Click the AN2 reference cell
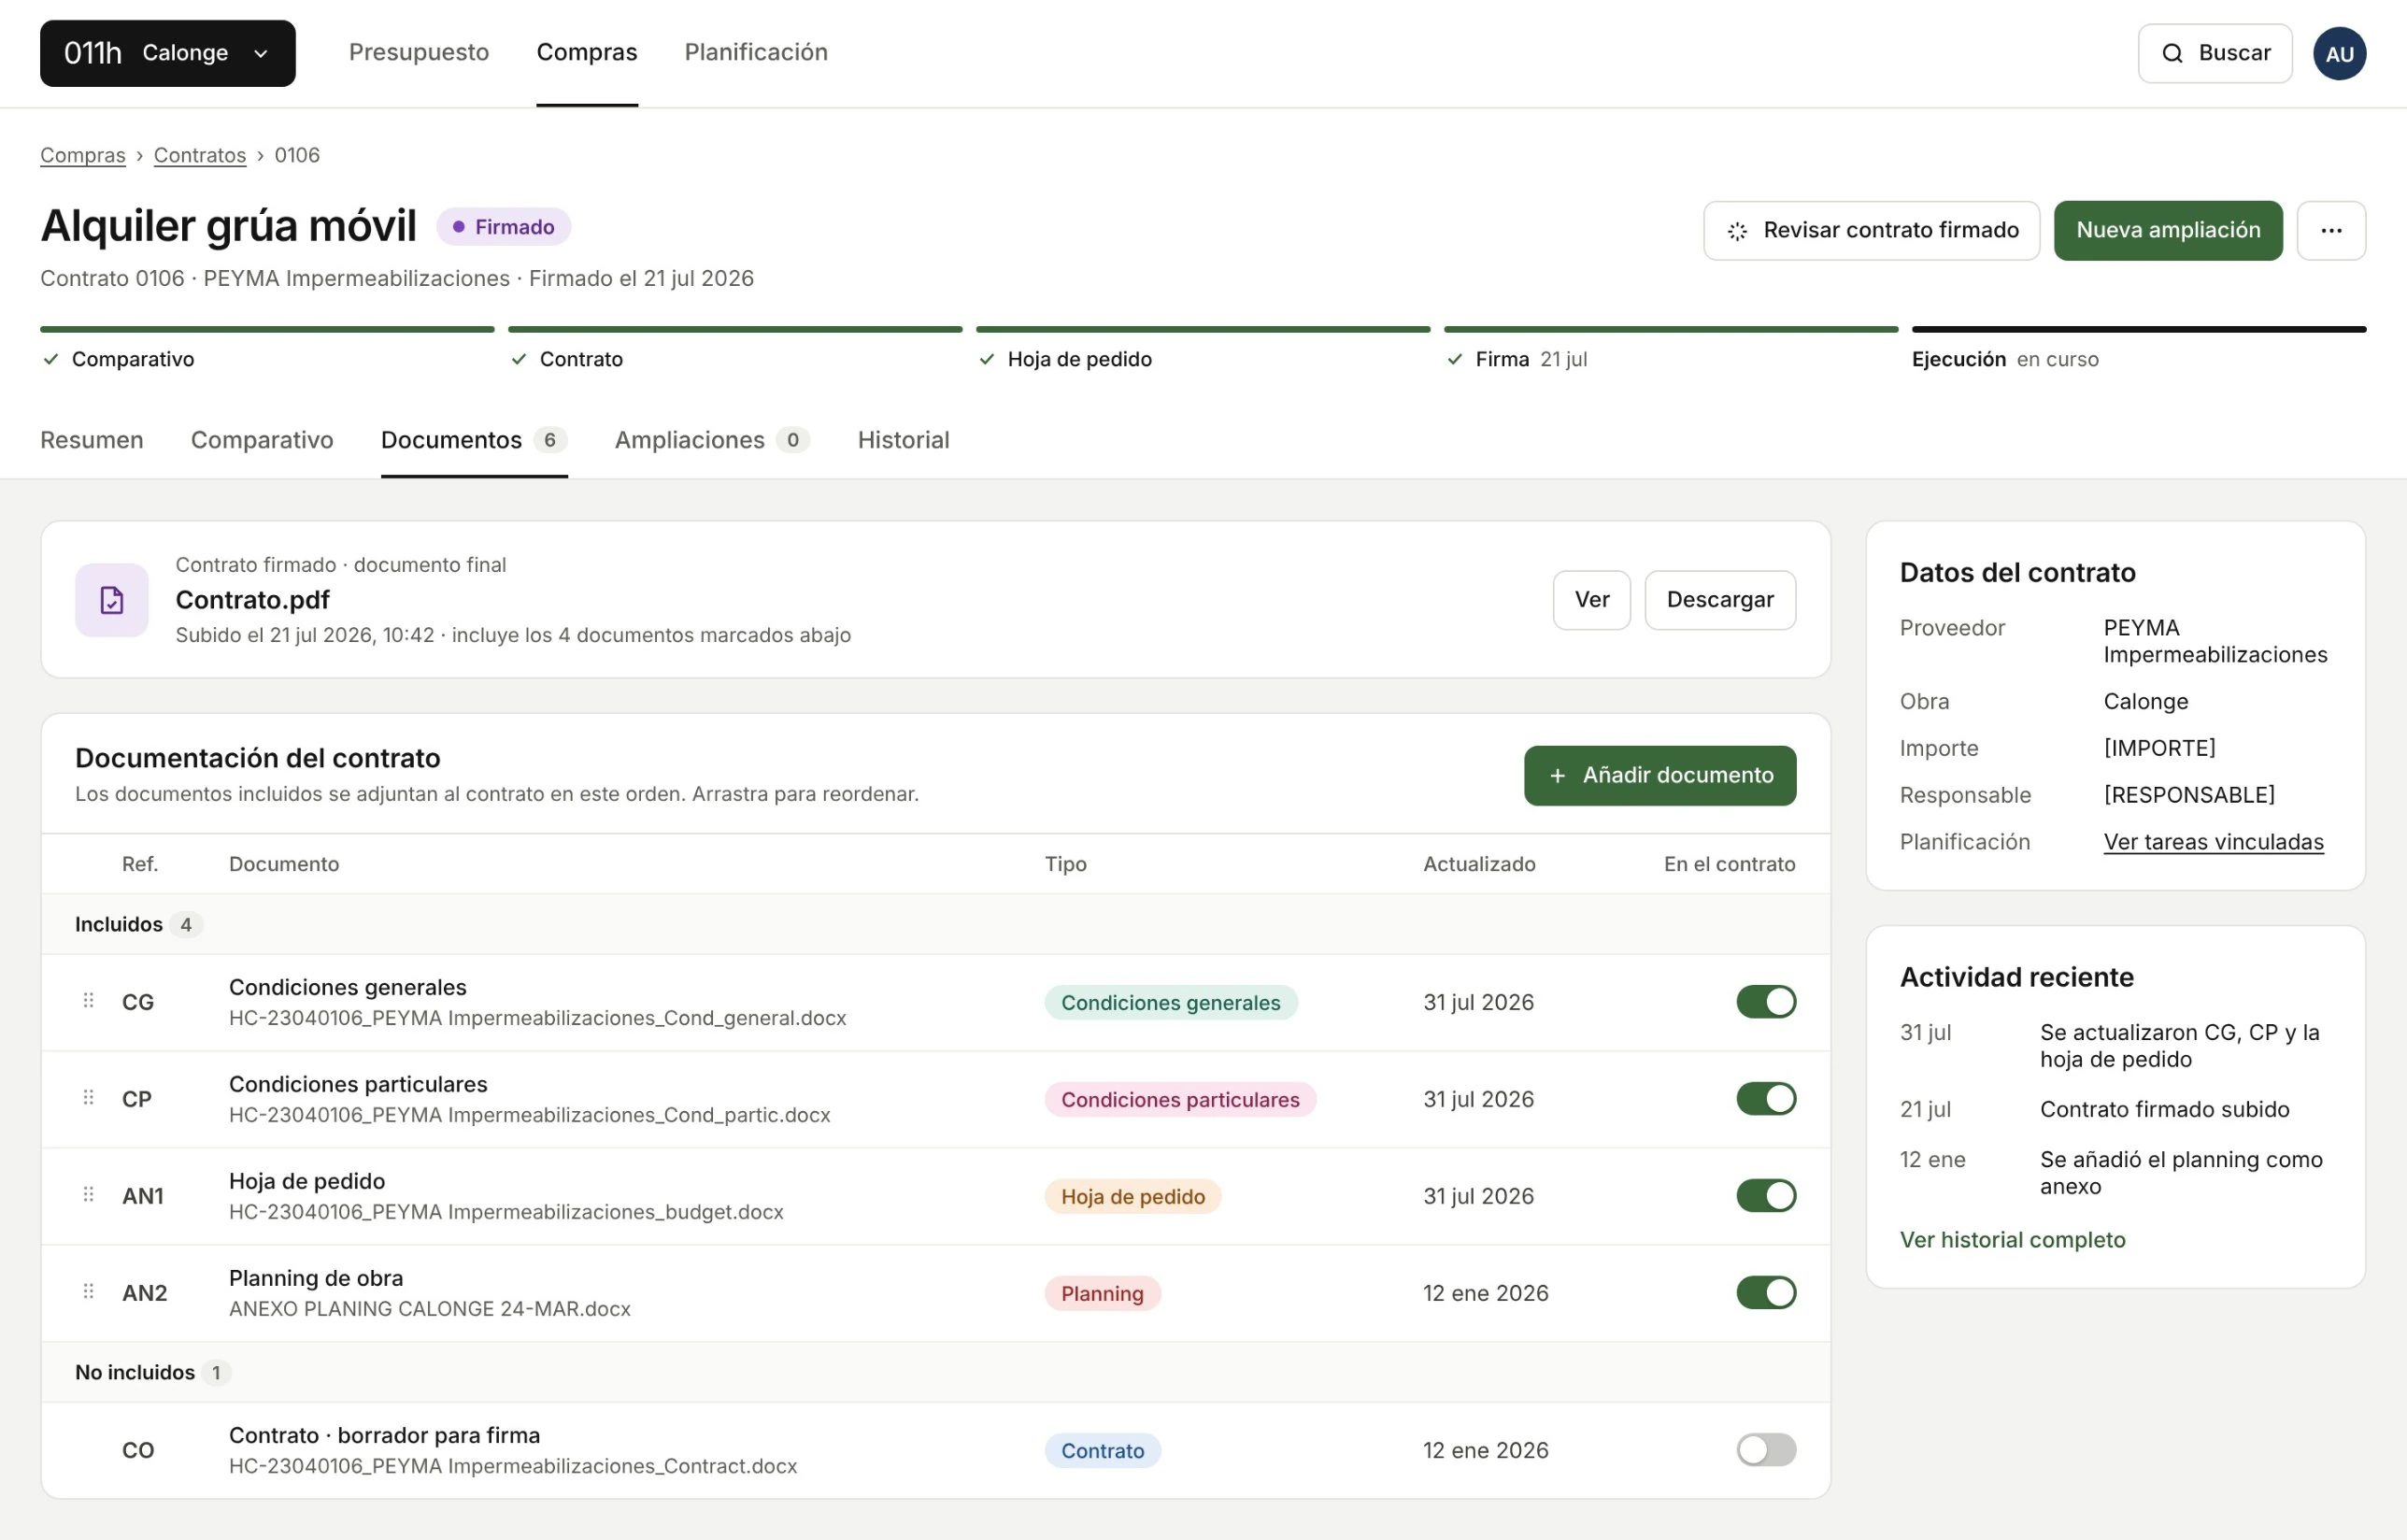This screenshot has height=1540, width=2407. click(145, 1293)
